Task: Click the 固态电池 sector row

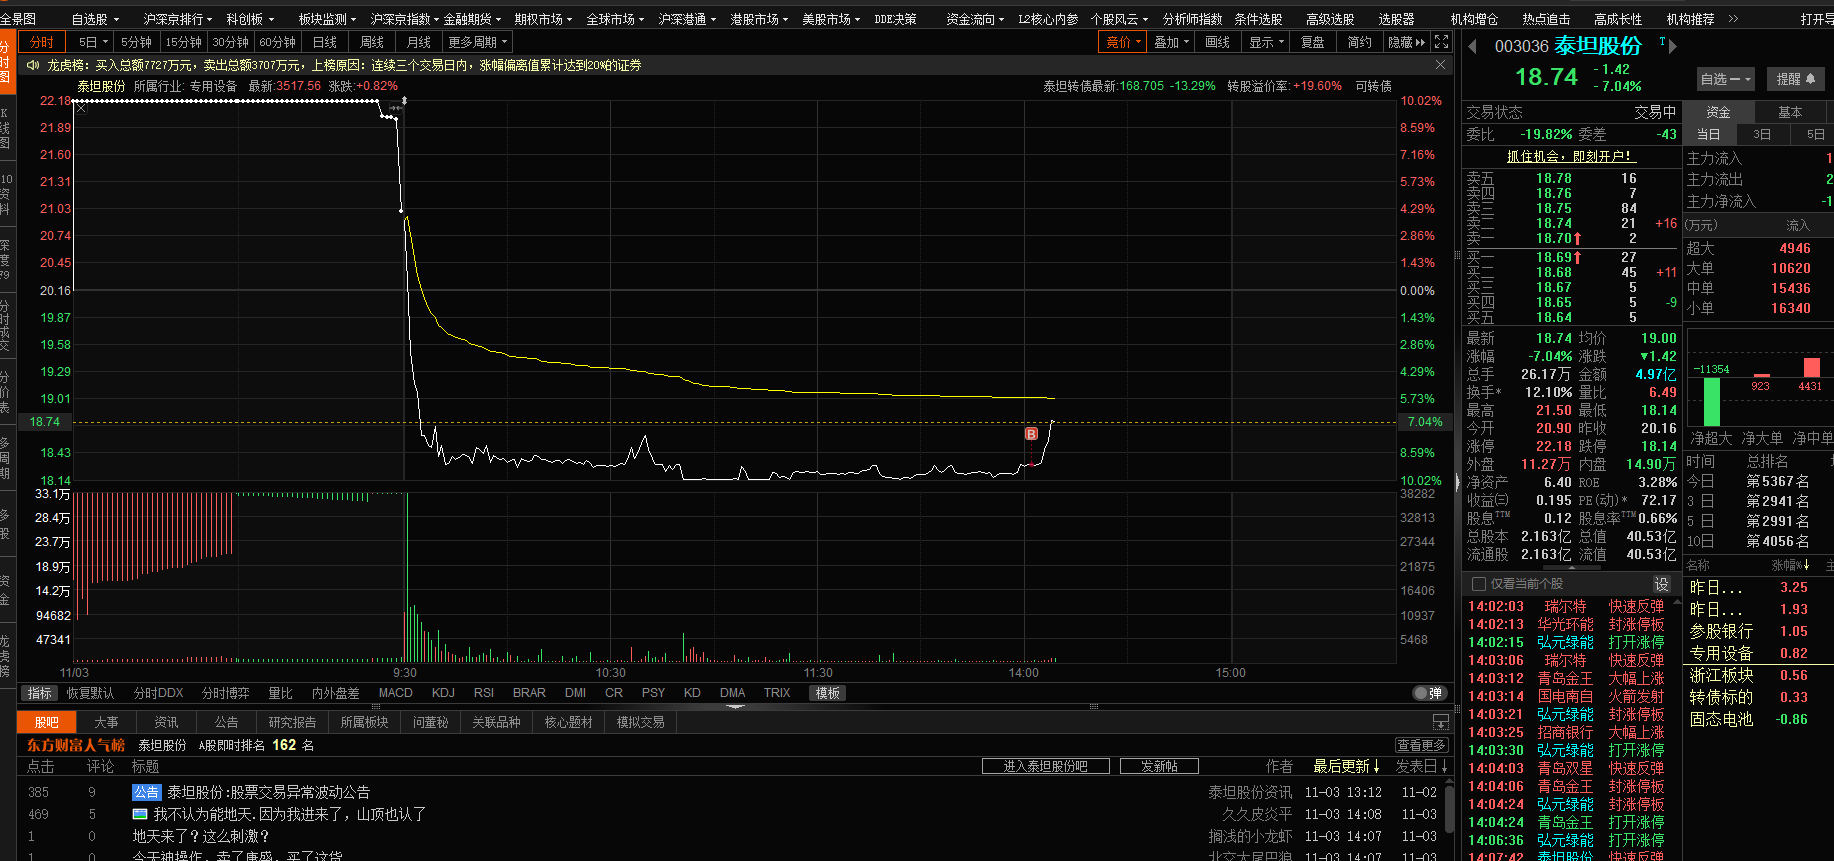Action: 1760,719
